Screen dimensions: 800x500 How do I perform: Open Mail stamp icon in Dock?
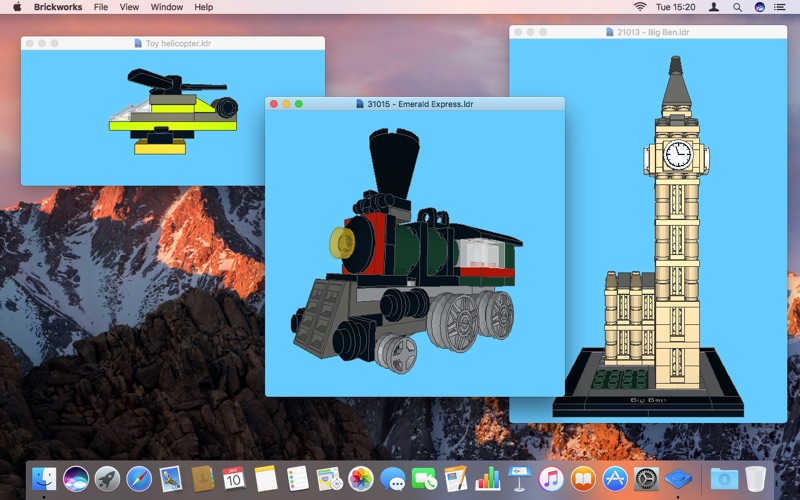(170, 479)
